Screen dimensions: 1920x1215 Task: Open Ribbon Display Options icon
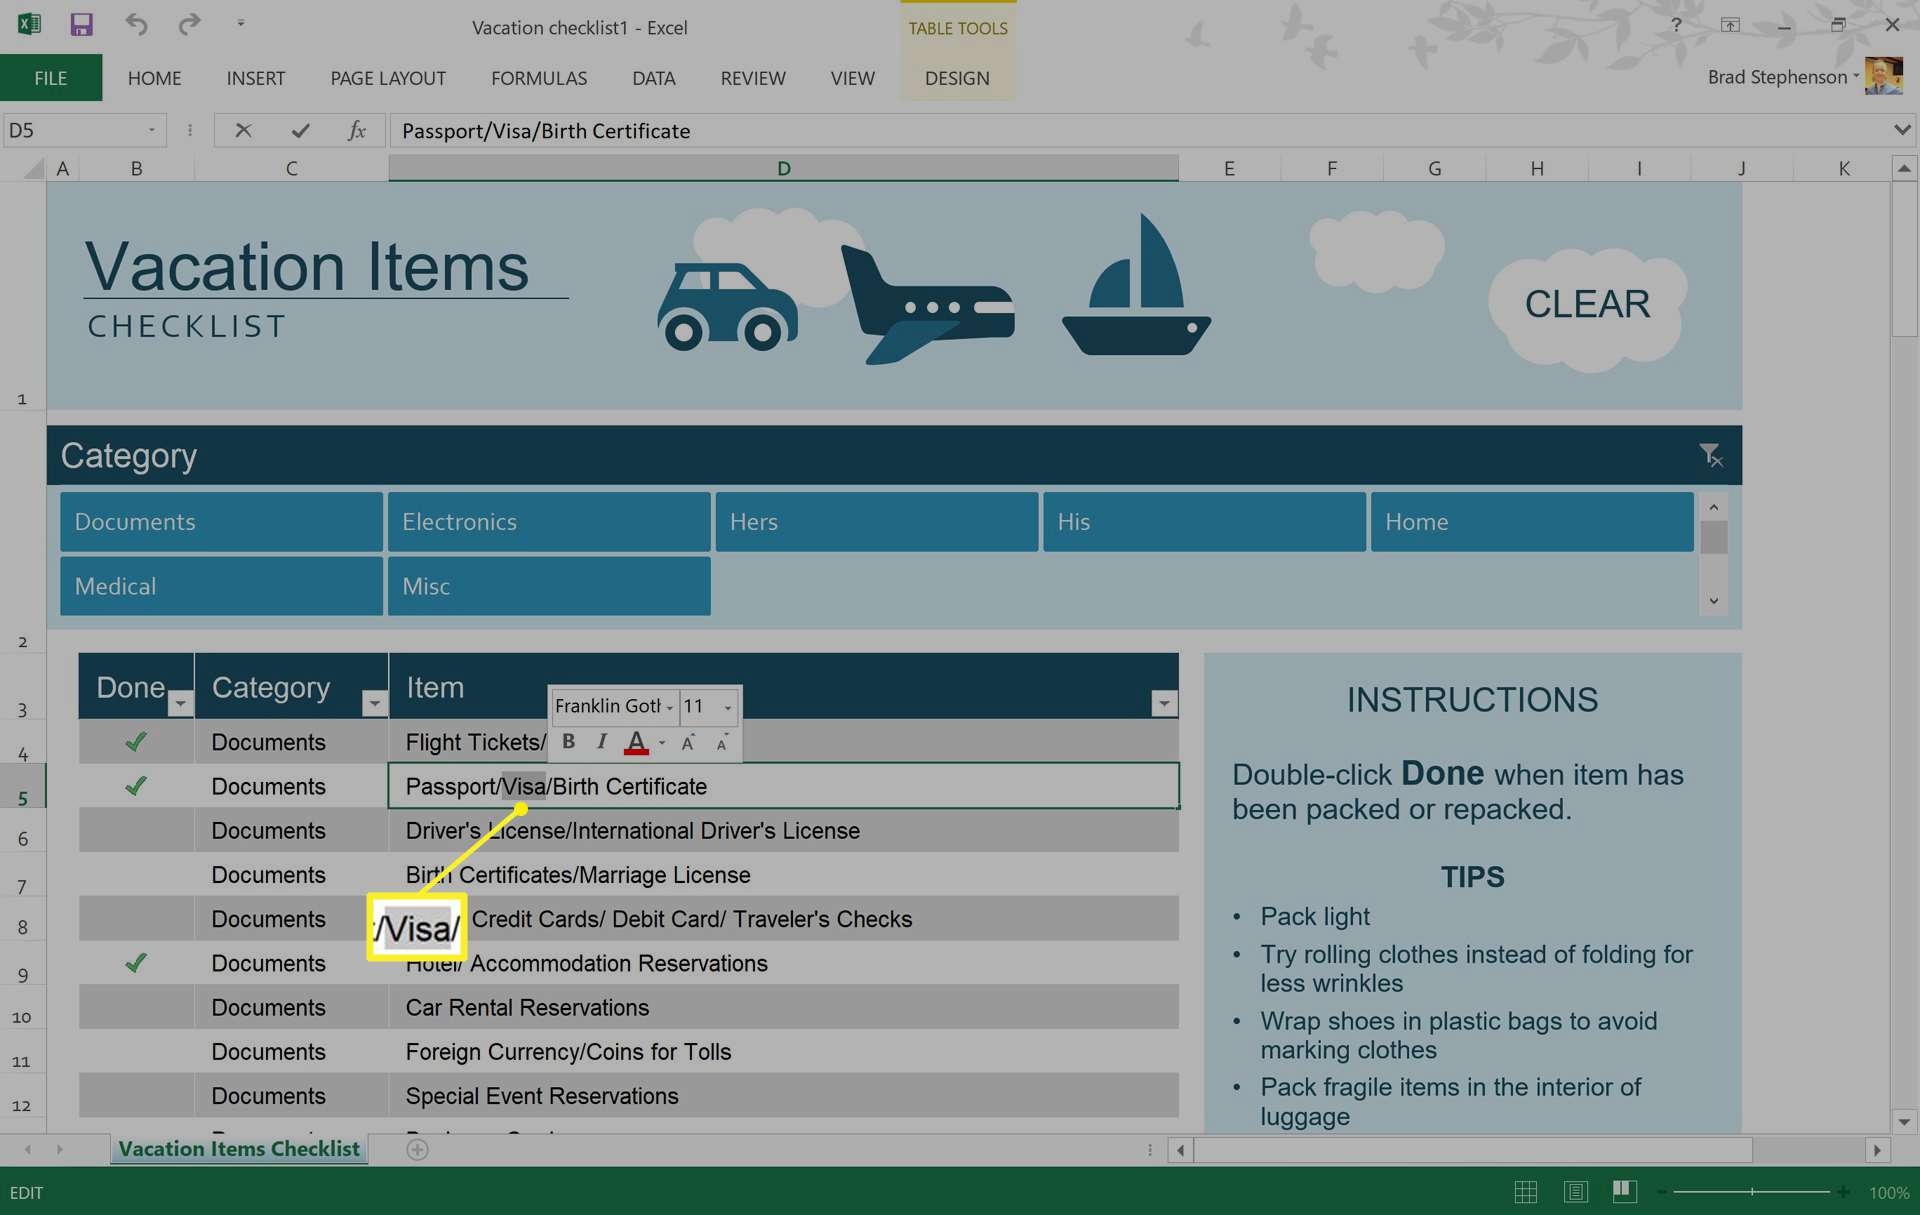pos(1730,25)
